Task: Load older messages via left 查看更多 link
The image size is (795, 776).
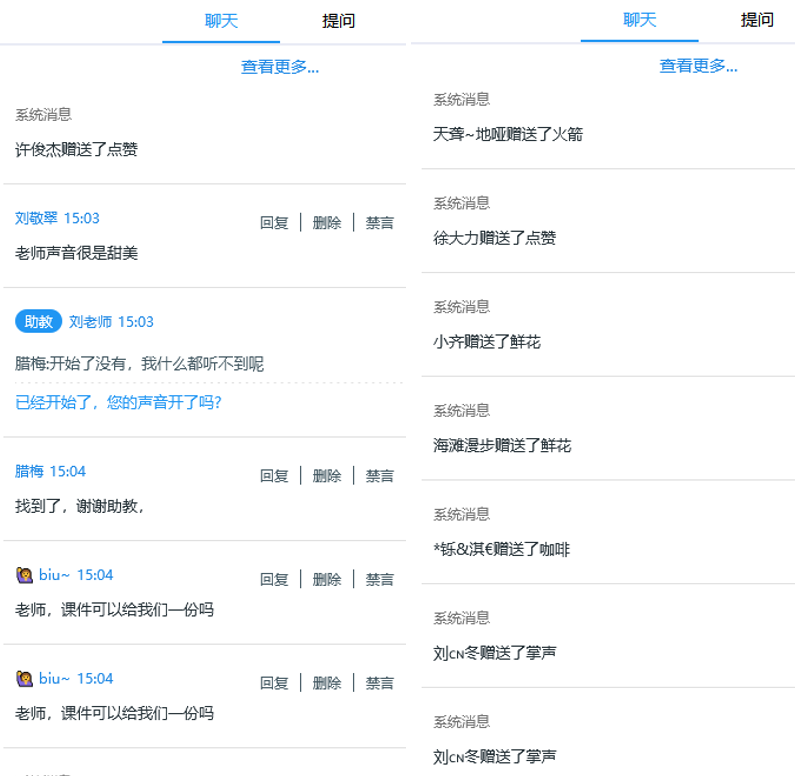Action: (x=280, y=67)
